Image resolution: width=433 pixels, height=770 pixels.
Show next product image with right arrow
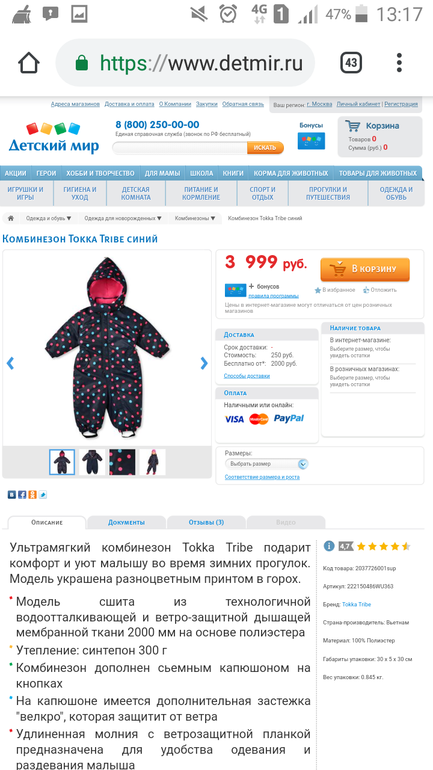point(204,363)
